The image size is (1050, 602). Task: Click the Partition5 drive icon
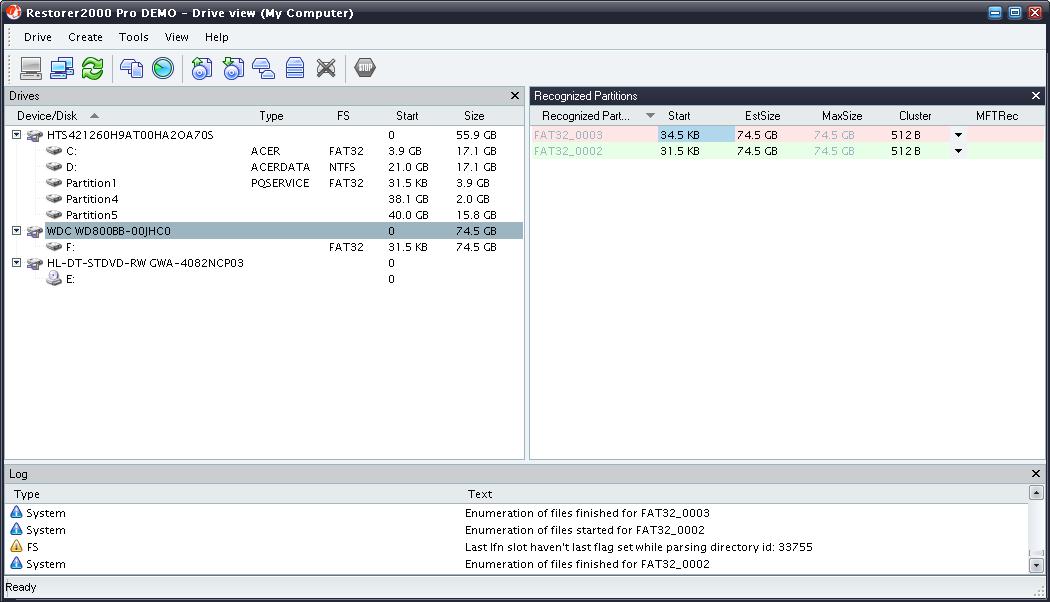(54, 215)
